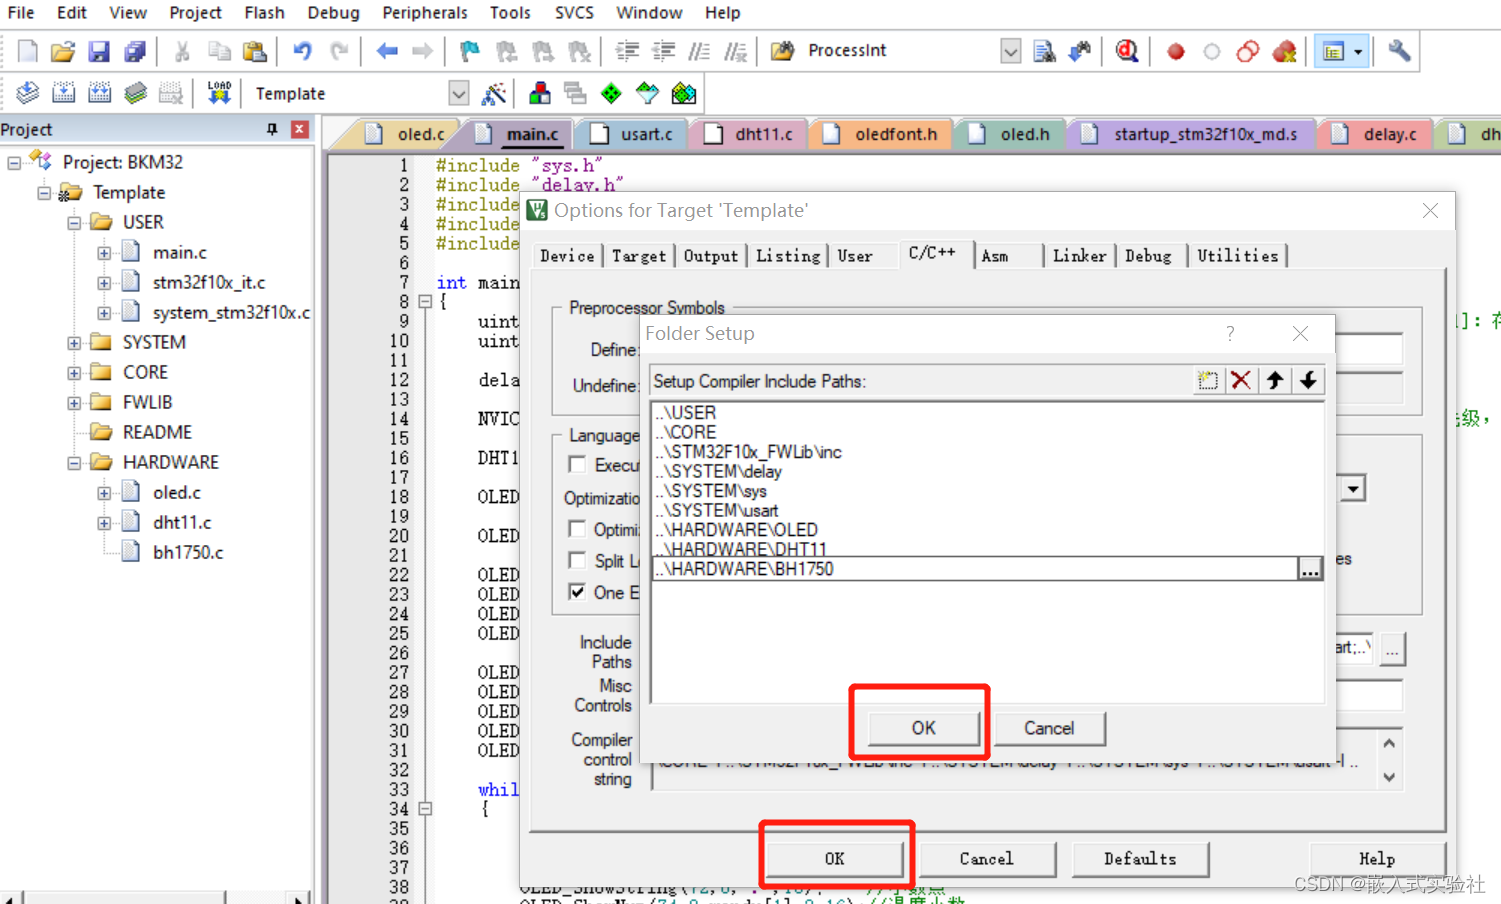
Task: Add a new include path entry icon
Action: click(1208, 380)
